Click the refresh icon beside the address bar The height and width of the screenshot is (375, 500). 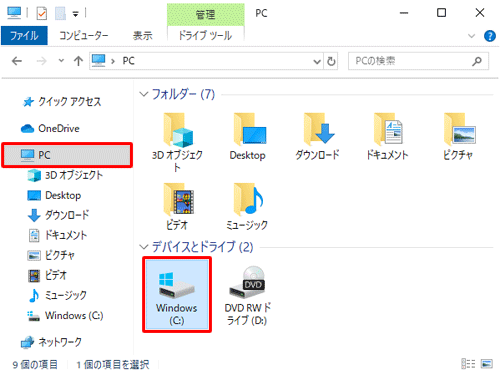pyautogui.click(x=331, y=61)
